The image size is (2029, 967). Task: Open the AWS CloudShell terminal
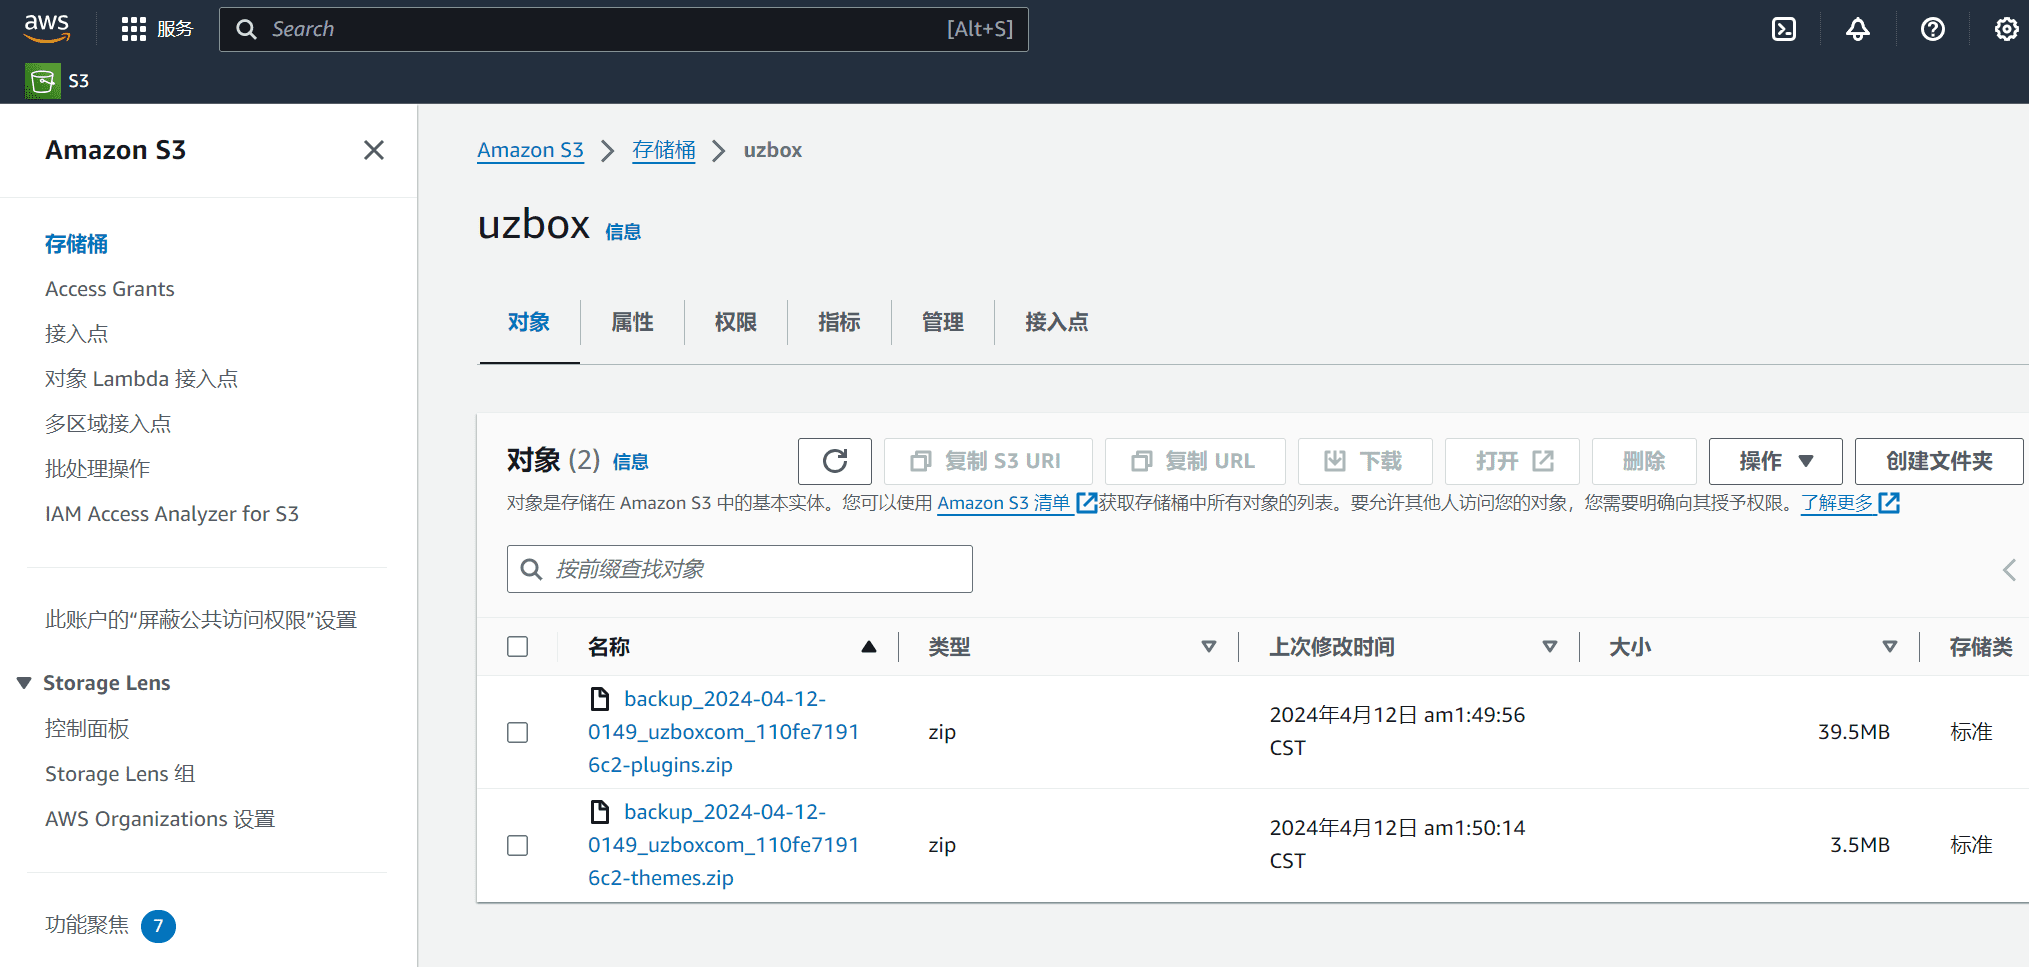(x=1783, y=29)
